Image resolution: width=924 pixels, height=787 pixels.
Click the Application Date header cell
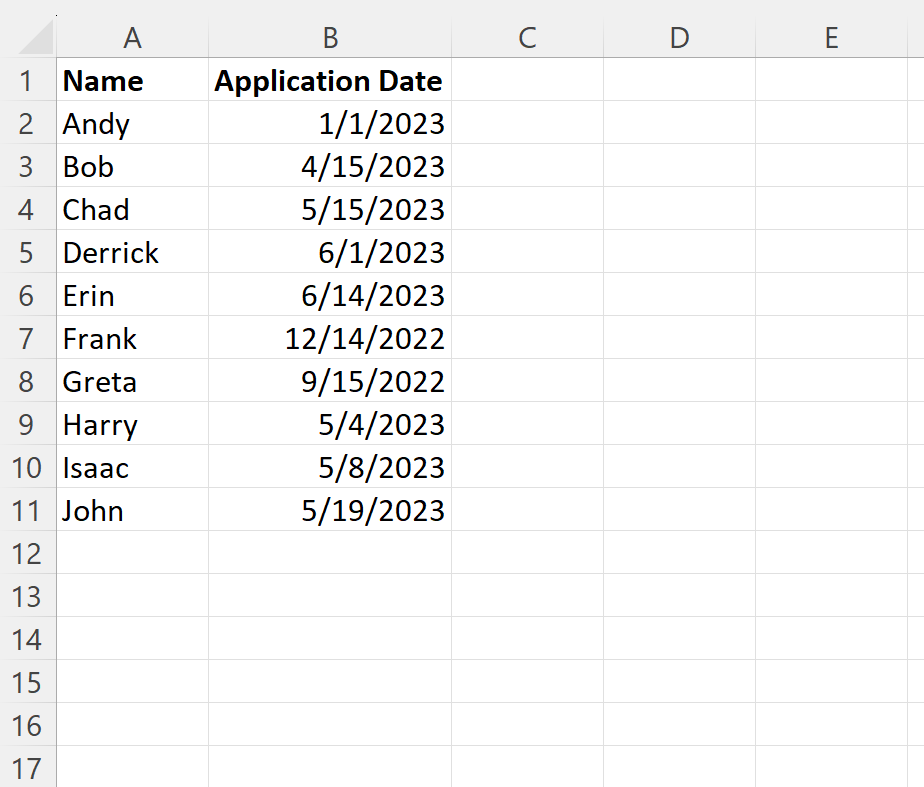point(330,80)
